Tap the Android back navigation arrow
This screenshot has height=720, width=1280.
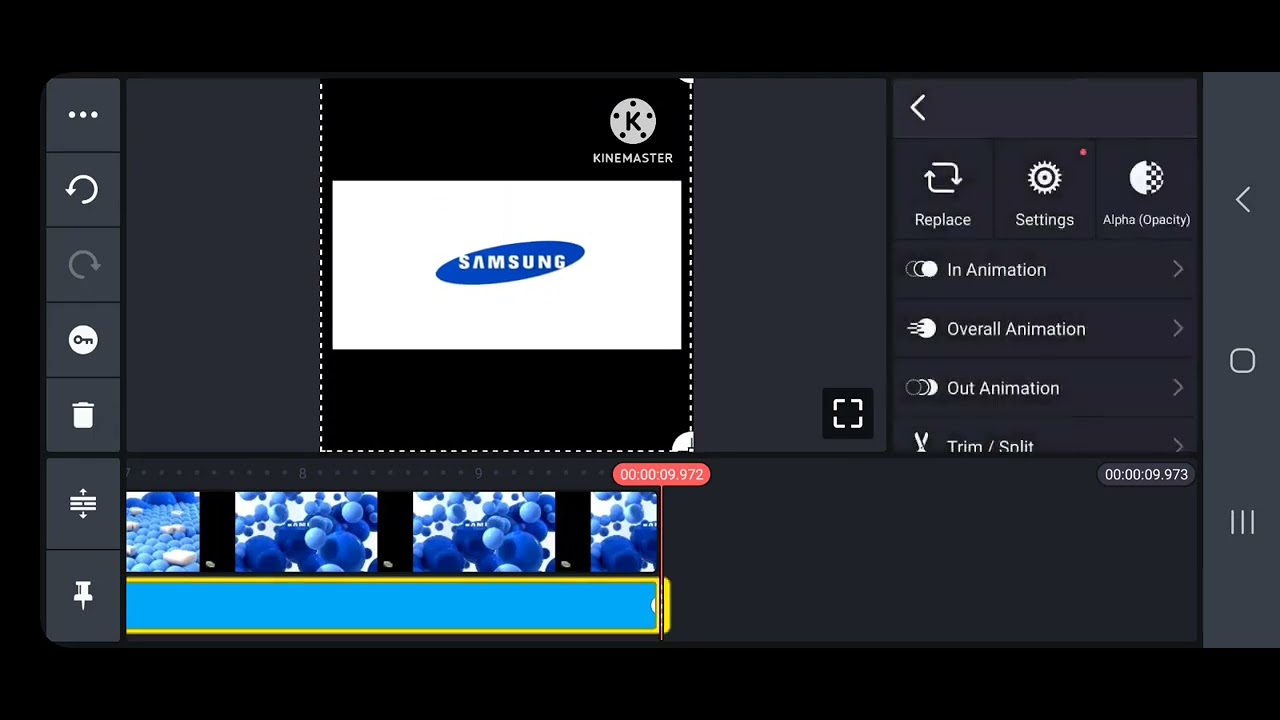pyautogui.click(x=1242, y=200)
